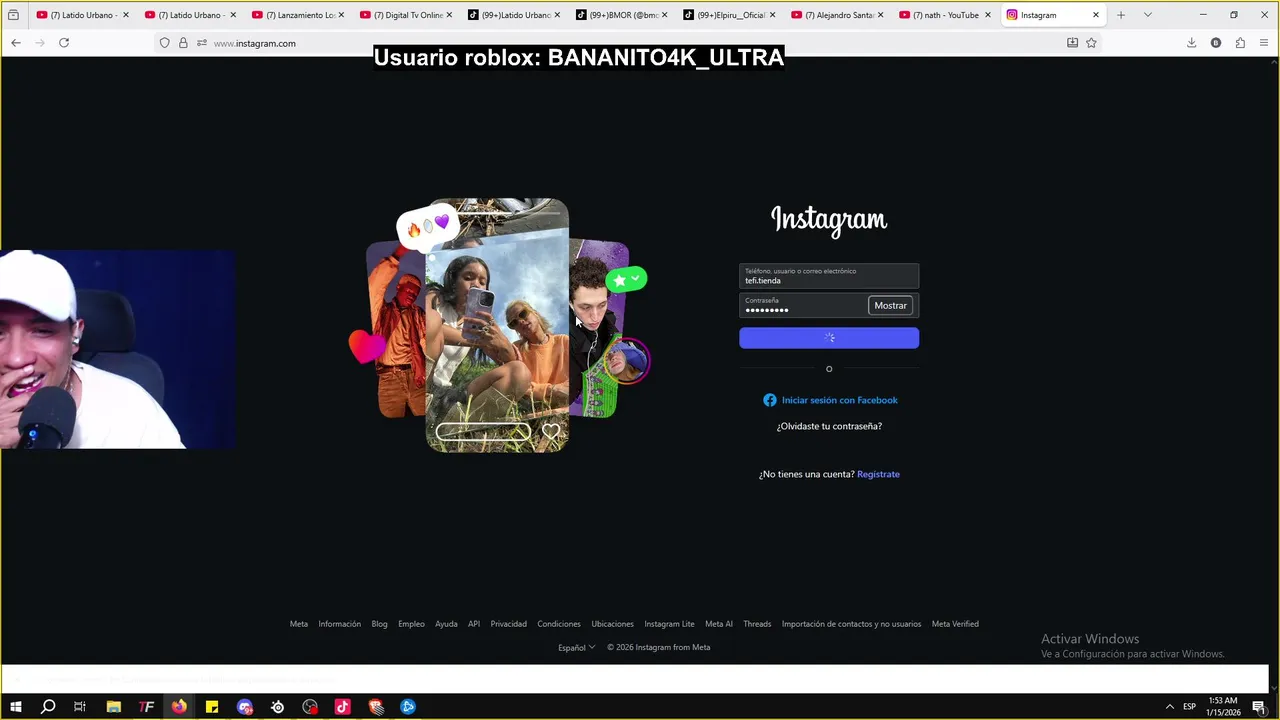Open Blog footer link
Viewport: 1280px width, 720px height.
point(380,624)
